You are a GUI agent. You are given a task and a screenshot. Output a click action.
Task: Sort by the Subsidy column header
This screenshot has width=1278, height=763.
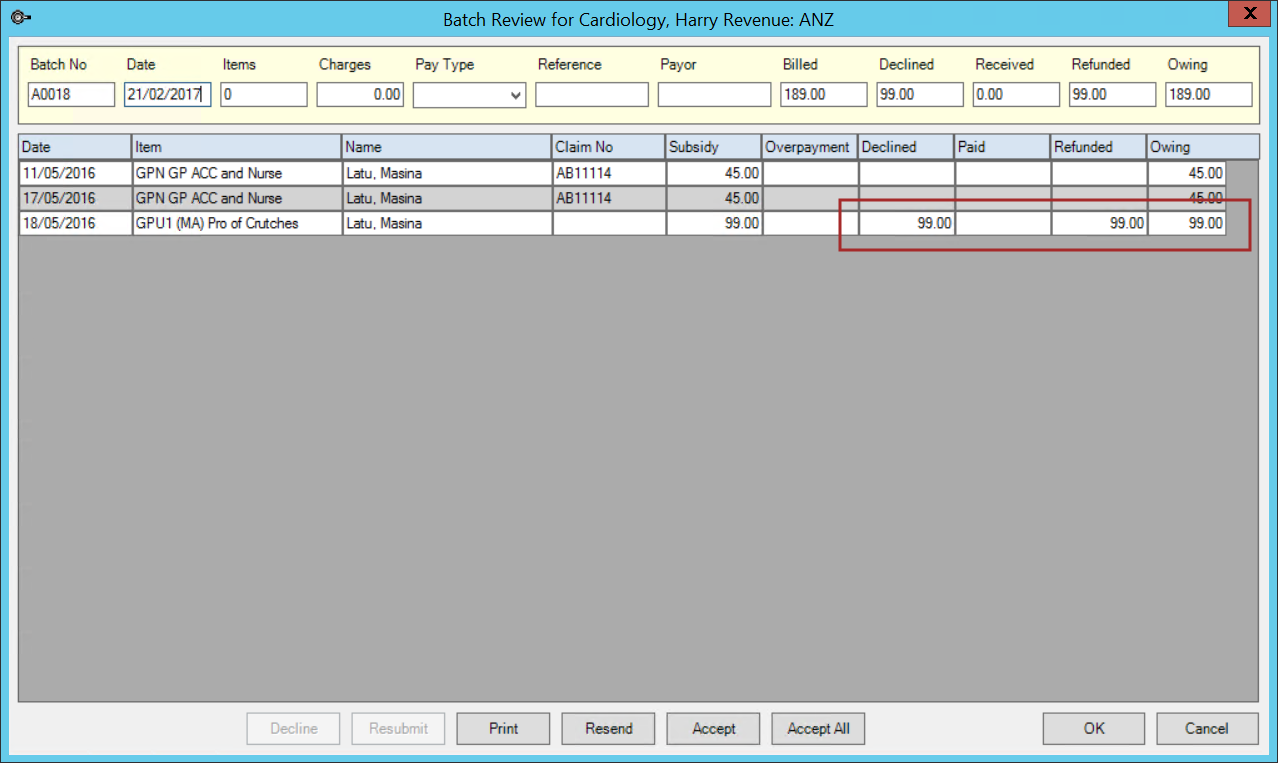pyautogui.click(x=714, y=147)
